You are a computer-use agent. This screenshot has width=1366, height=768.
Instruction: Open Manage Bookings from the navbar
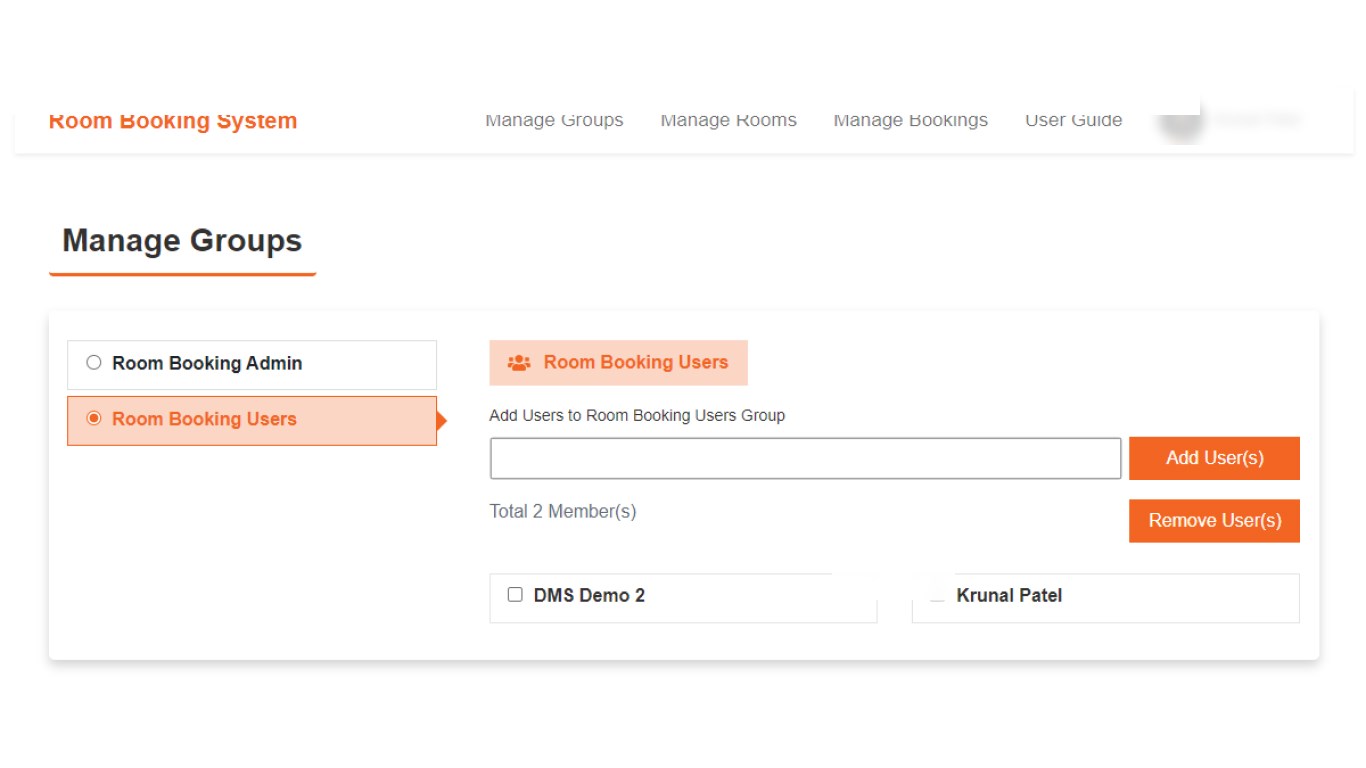tap(910, 120)
